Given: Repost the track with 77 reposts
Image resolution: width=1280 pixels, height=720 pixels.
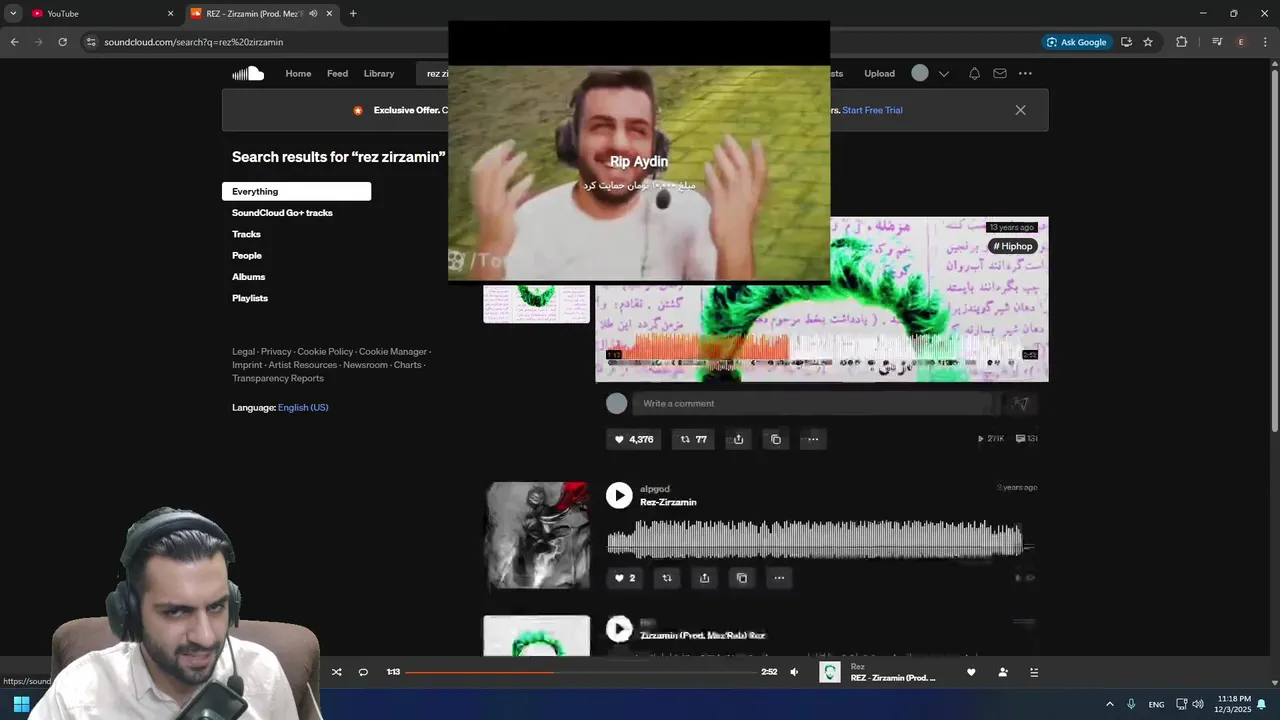Looking at the screenshot, I should coord(693,439).
